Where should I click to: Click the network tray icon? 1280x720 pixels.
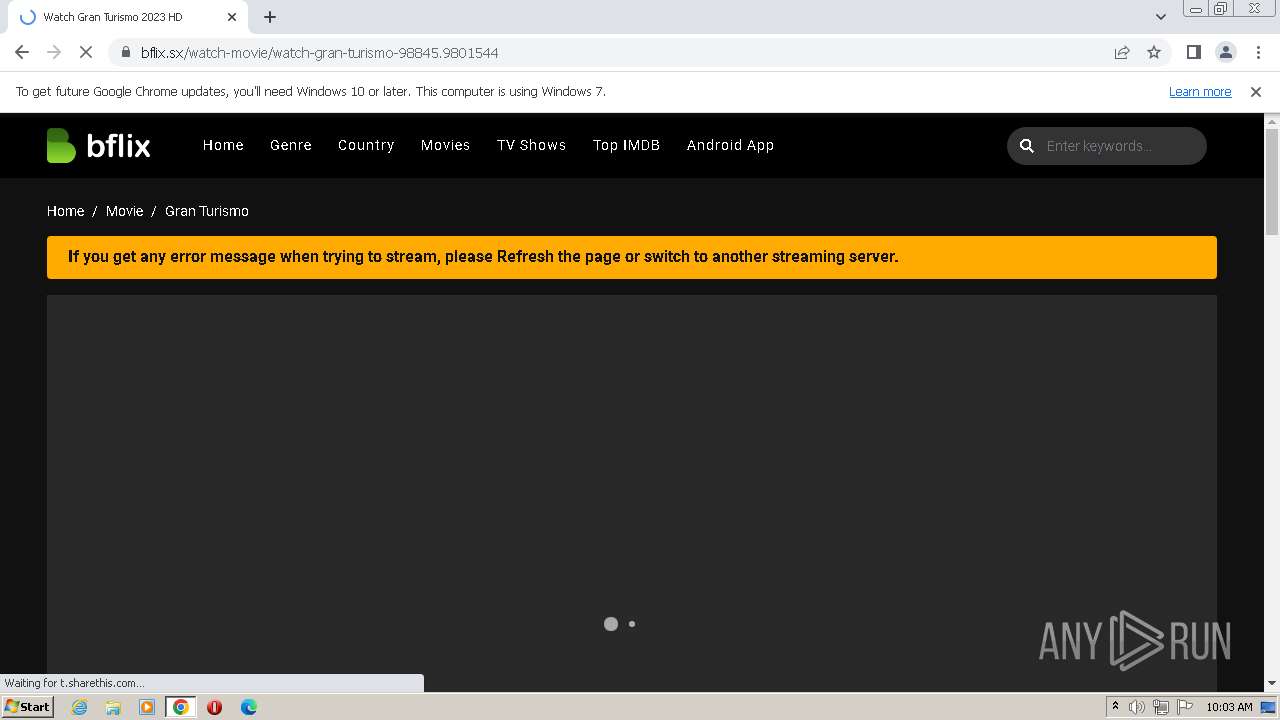[1160, 707]
